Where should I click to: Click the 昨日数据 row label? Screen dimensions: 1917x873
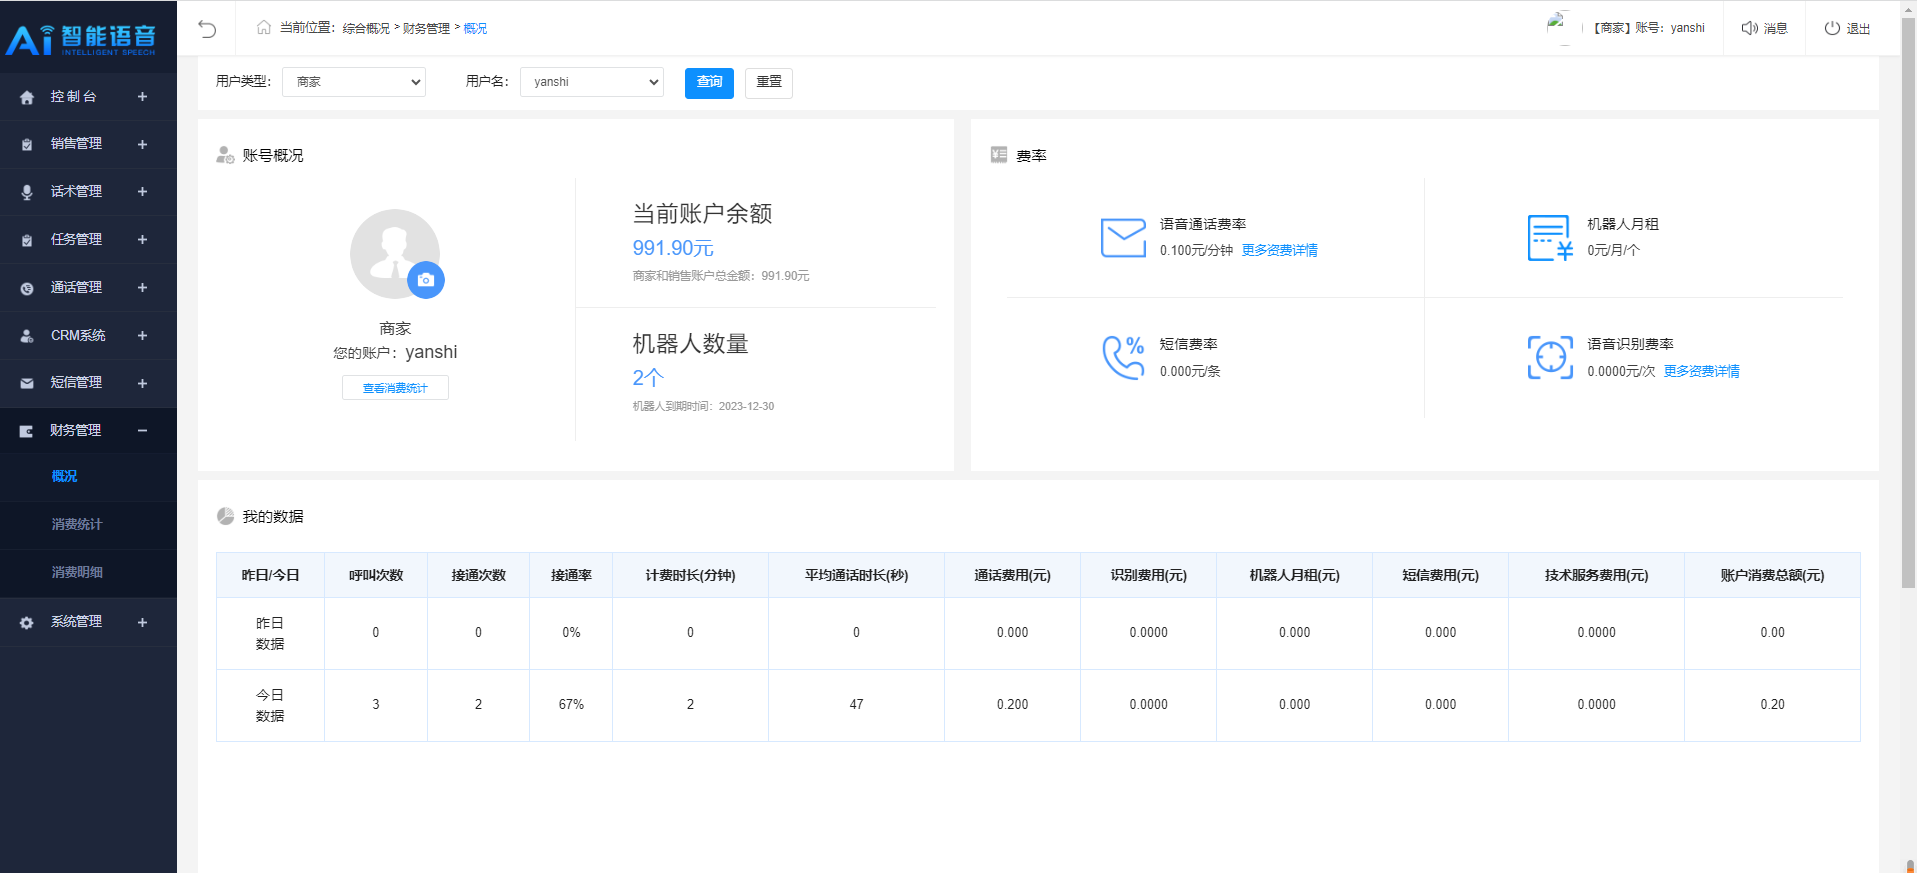click(x=270, y=633)
